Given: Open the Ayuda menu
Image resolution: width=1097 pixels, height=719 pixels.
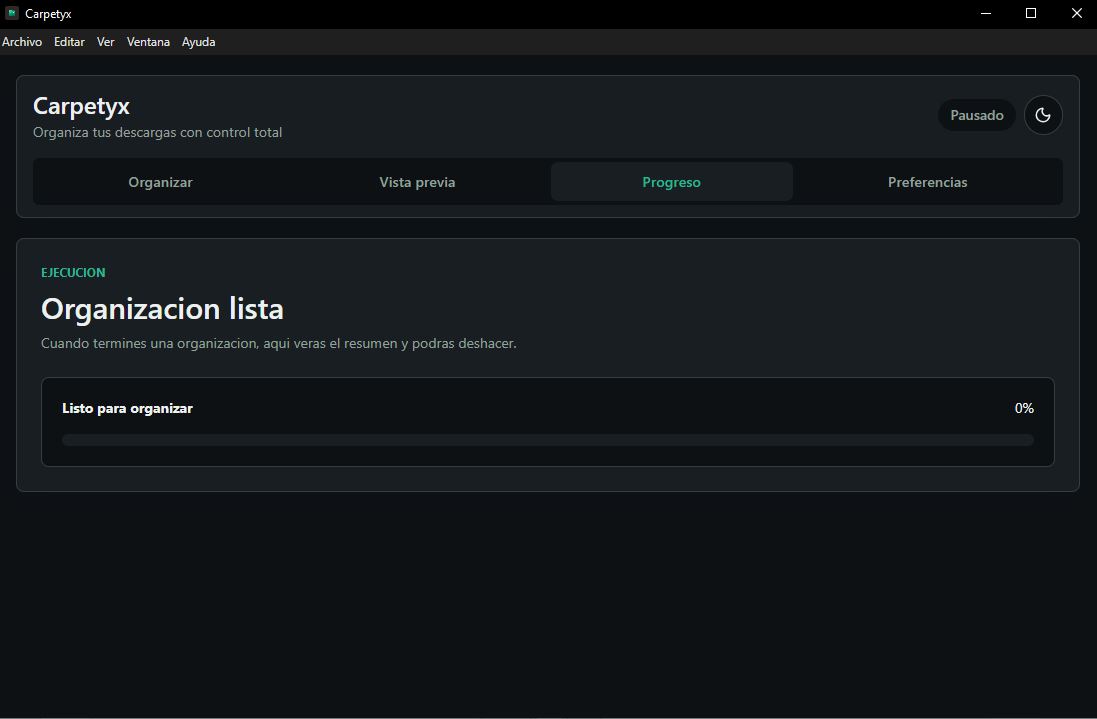Looking at the screenshot, I should tap(199, 42).
